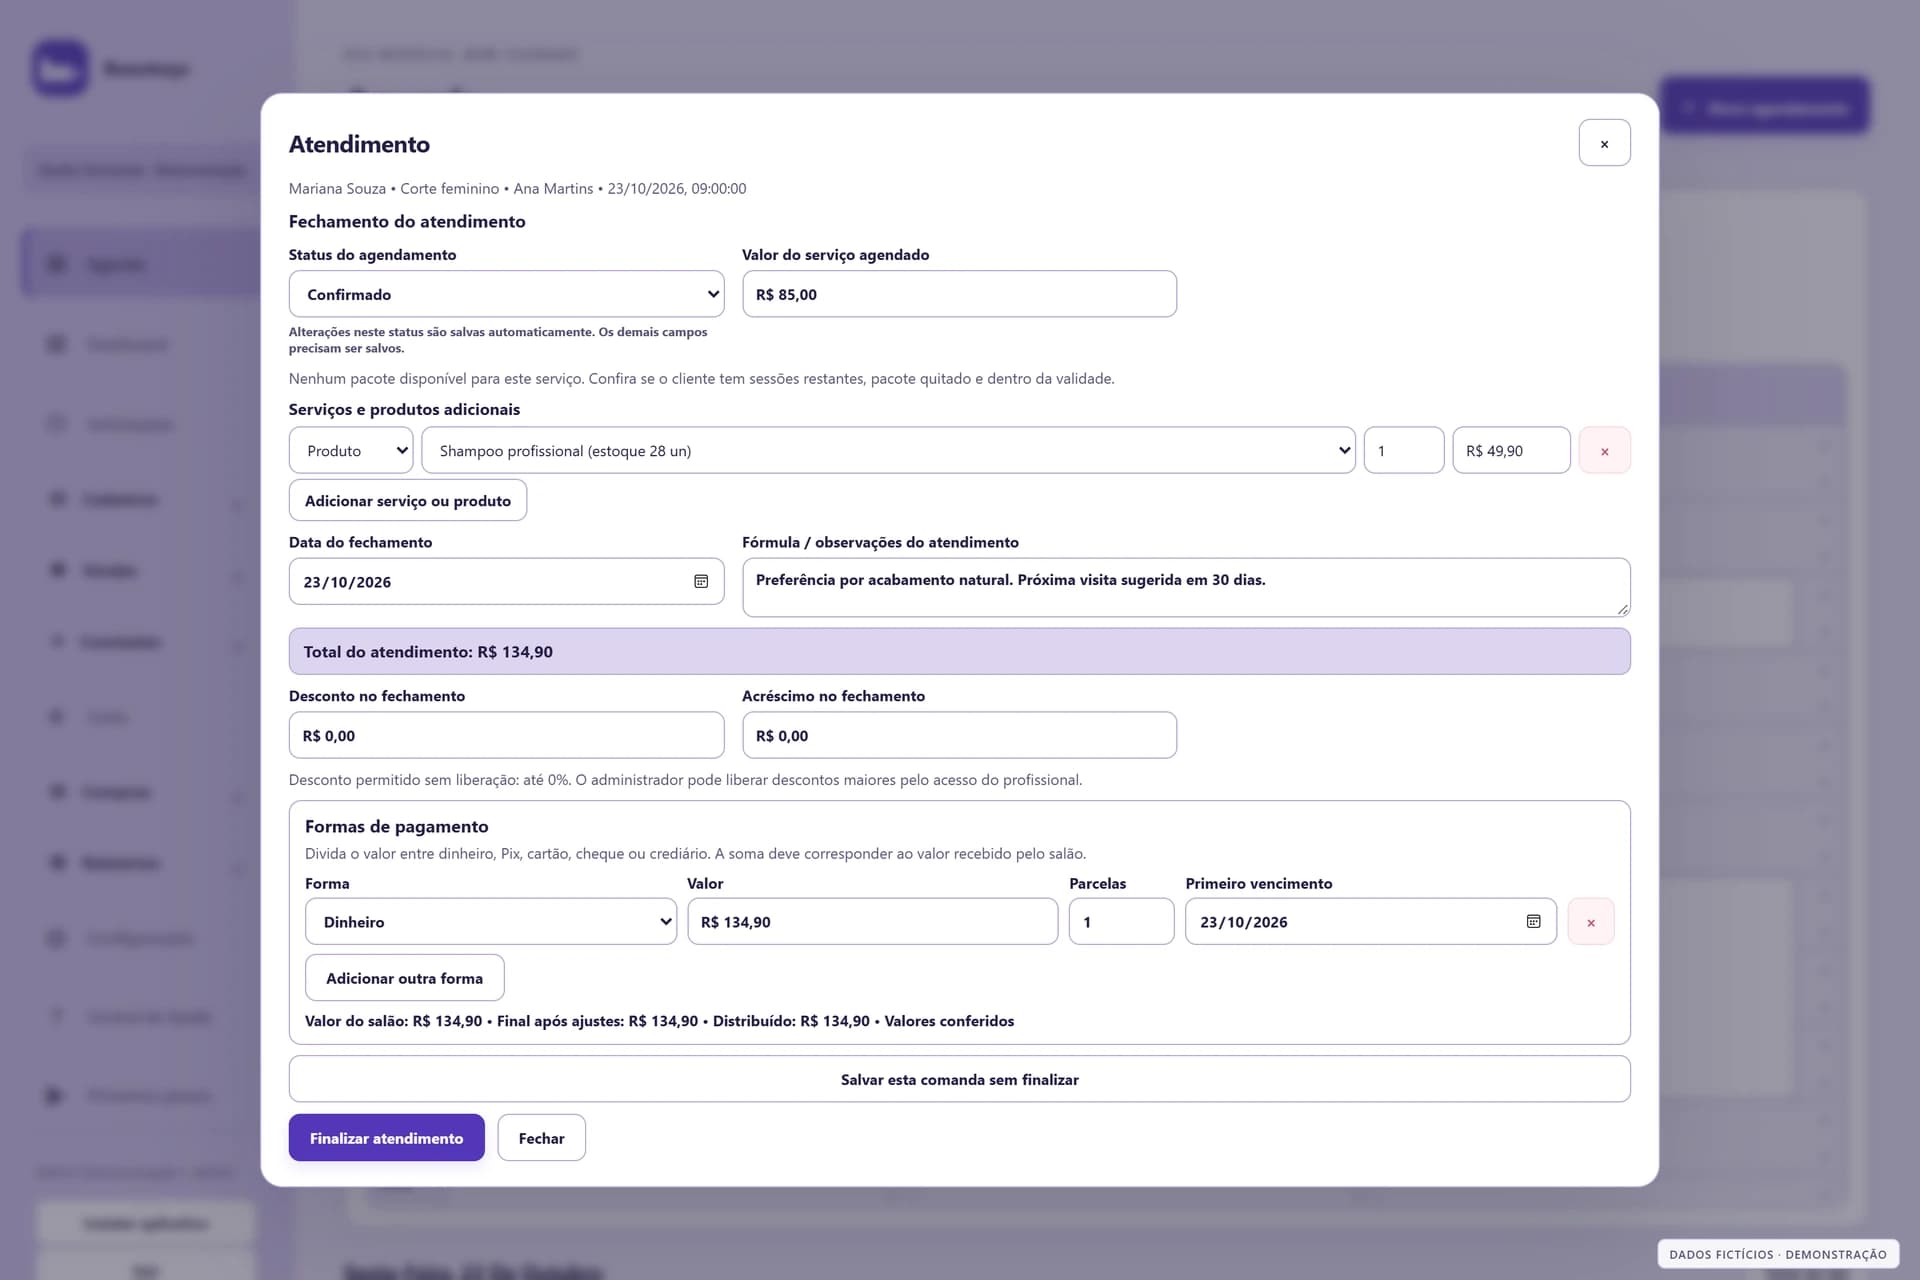Focus the Valor do serviço agendado field

959,294
